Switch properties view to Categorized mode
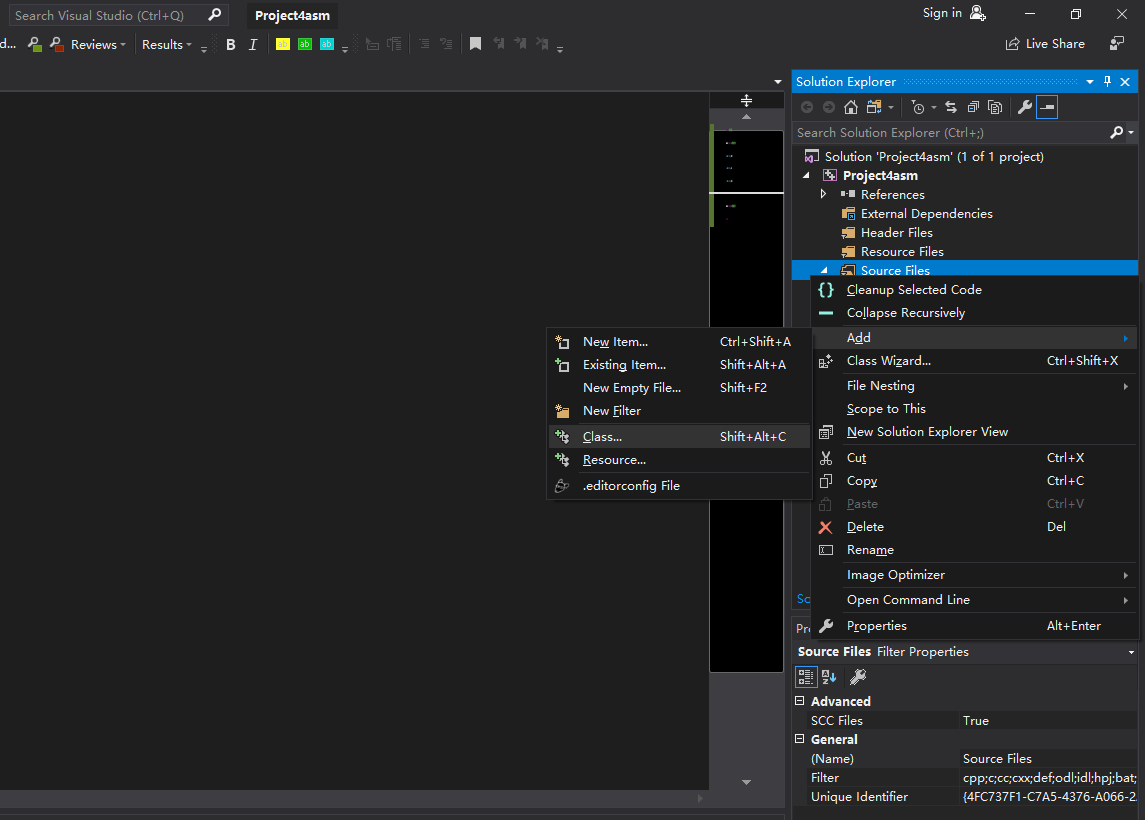The height and width of the screenshot is (820, 1145). pos(806,677)
